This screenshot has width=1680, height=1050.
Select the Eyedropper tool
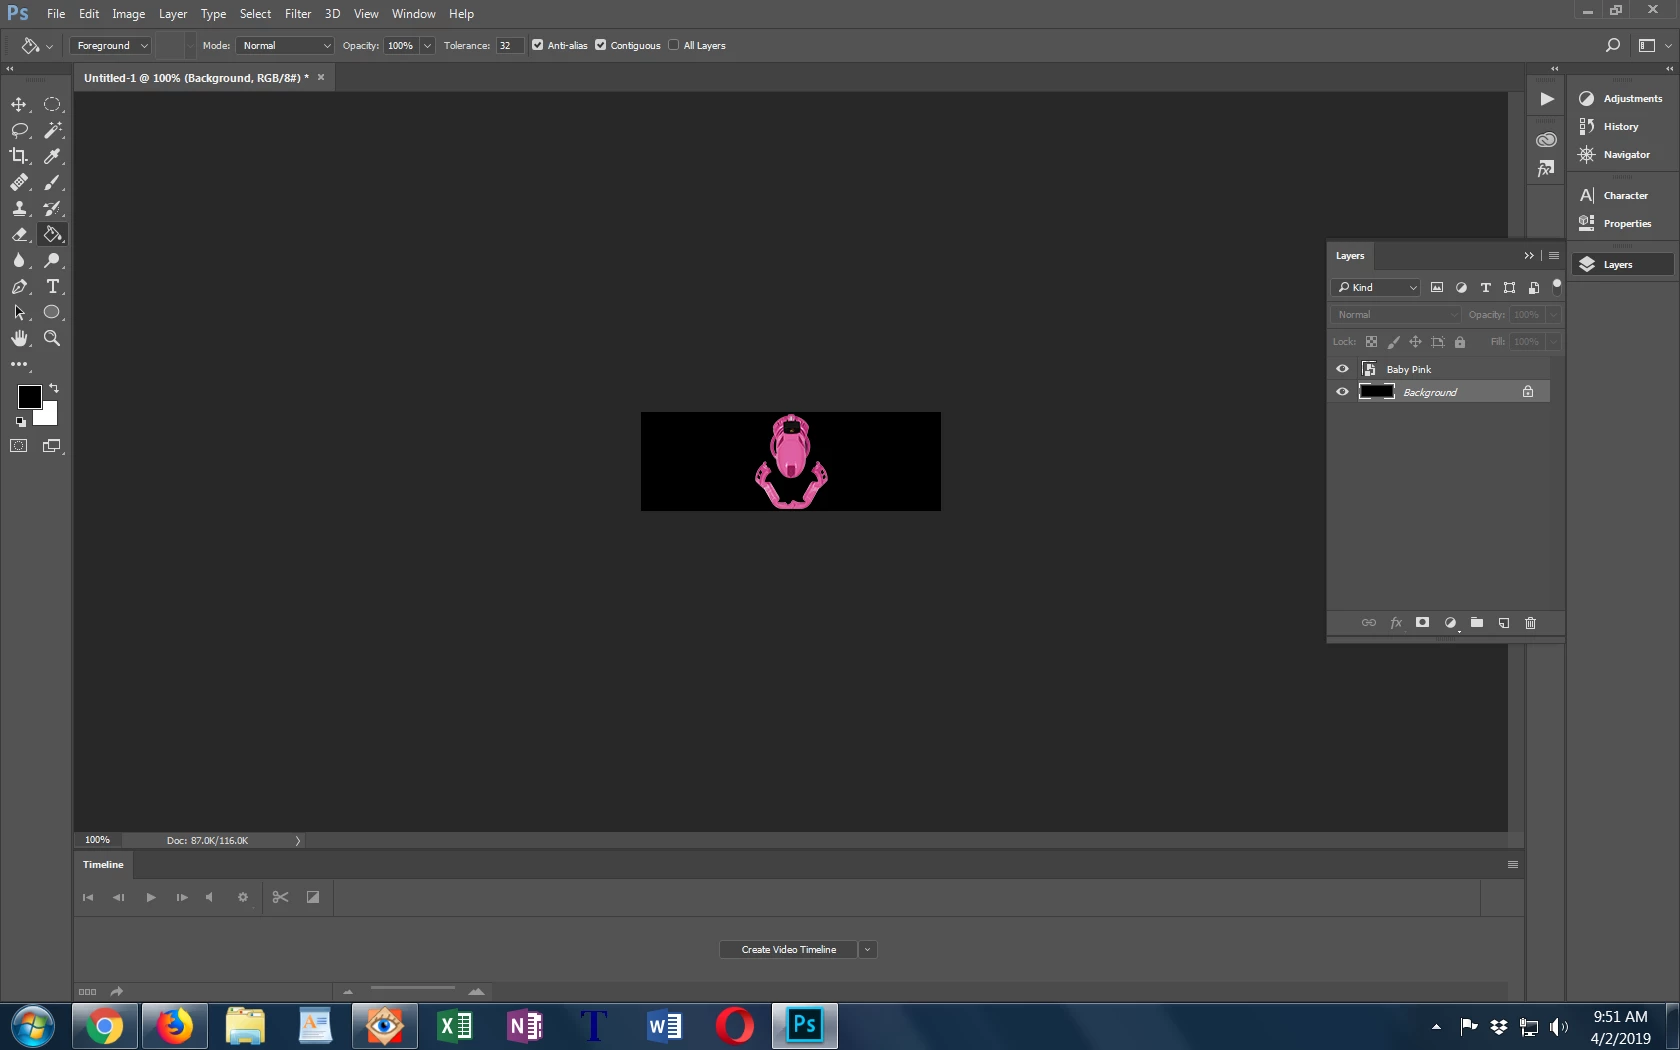(52, 156)
